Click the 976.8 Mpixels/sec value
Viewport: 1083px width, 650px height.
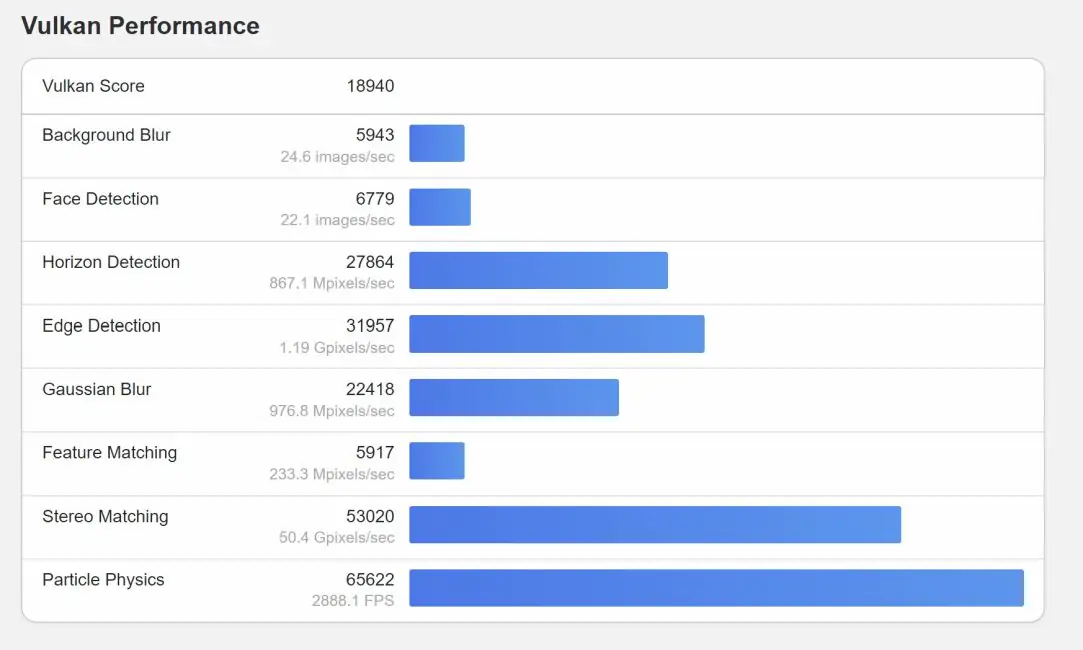[x=332, y=411]
